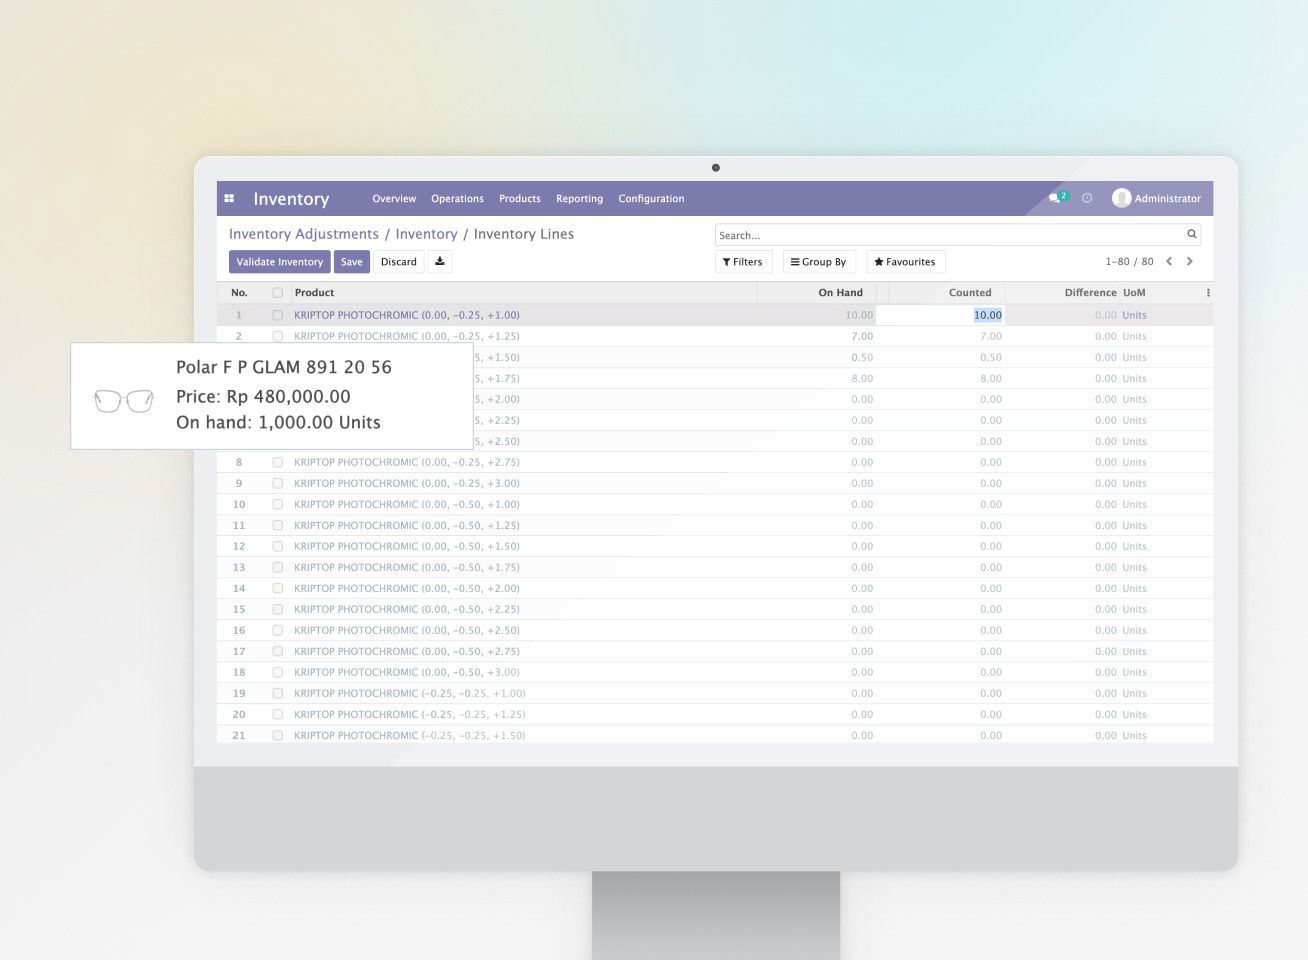Edit the Counted field showing 10.00
Screen dimensions: 1308x960
click(940, 315)
